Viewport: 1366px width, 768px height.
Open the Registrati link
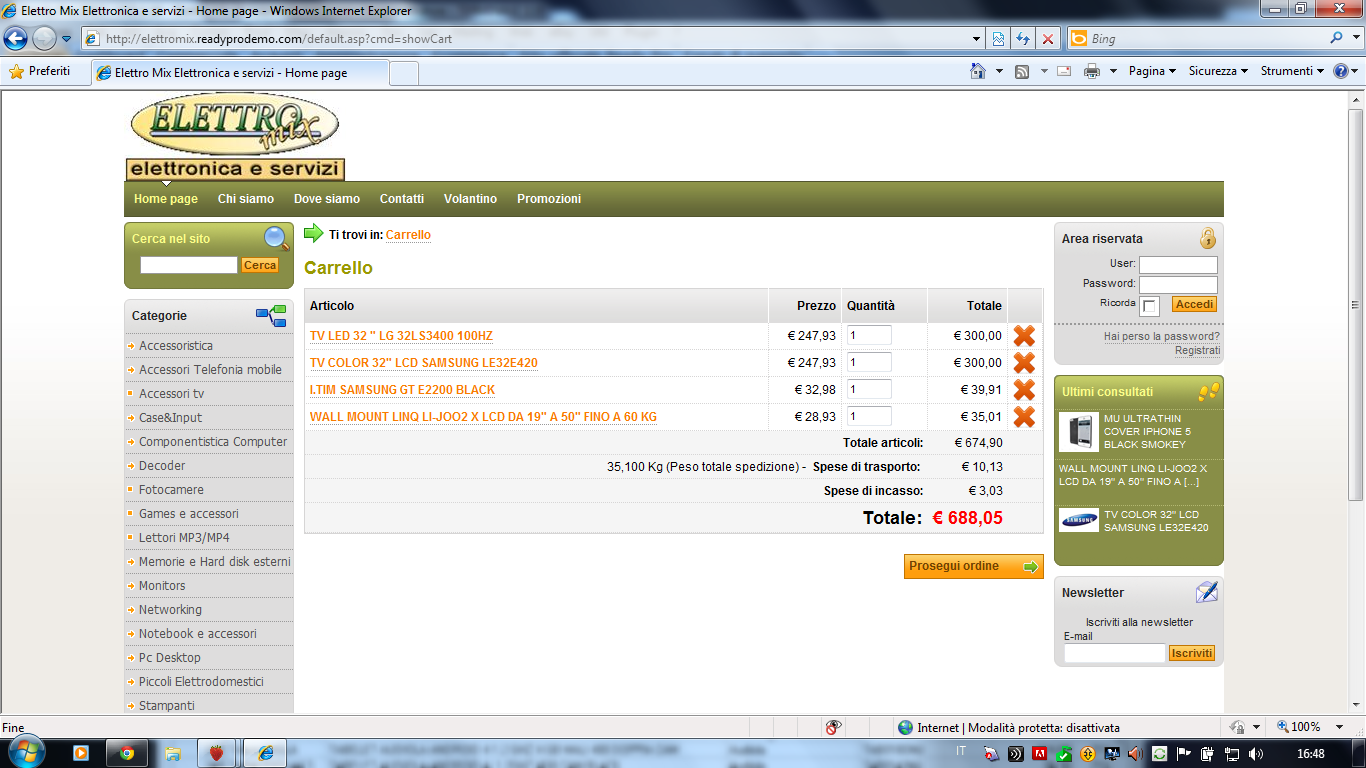click(1197, 351)
